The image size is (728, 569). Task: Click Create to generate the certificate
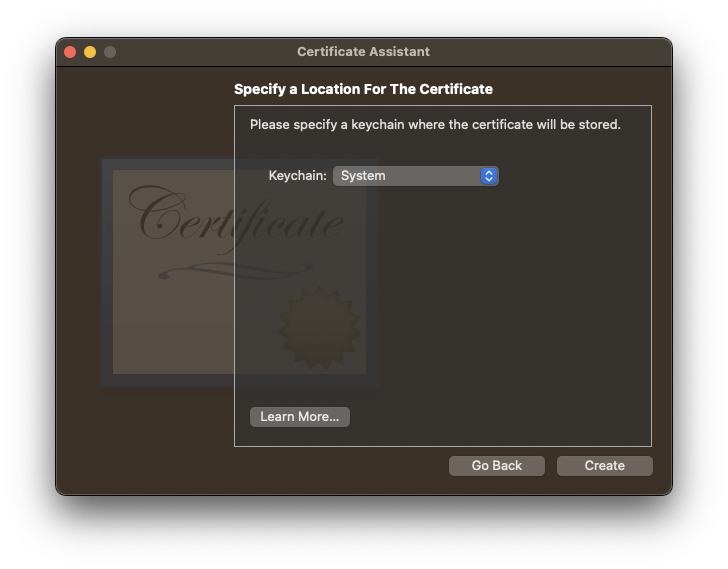[x=604, y=466]
